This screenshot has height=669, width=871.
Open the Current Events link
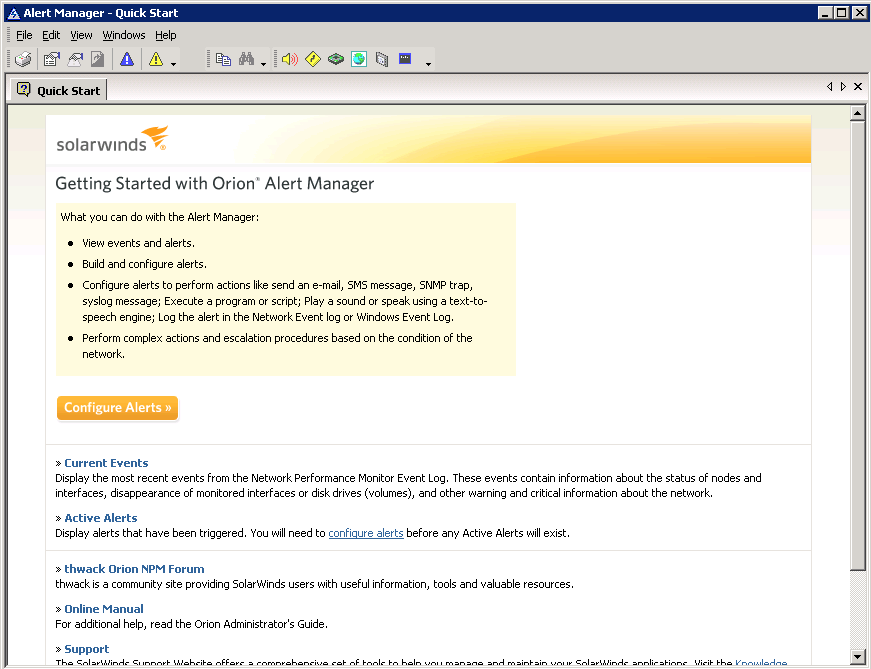coord(106,463)
